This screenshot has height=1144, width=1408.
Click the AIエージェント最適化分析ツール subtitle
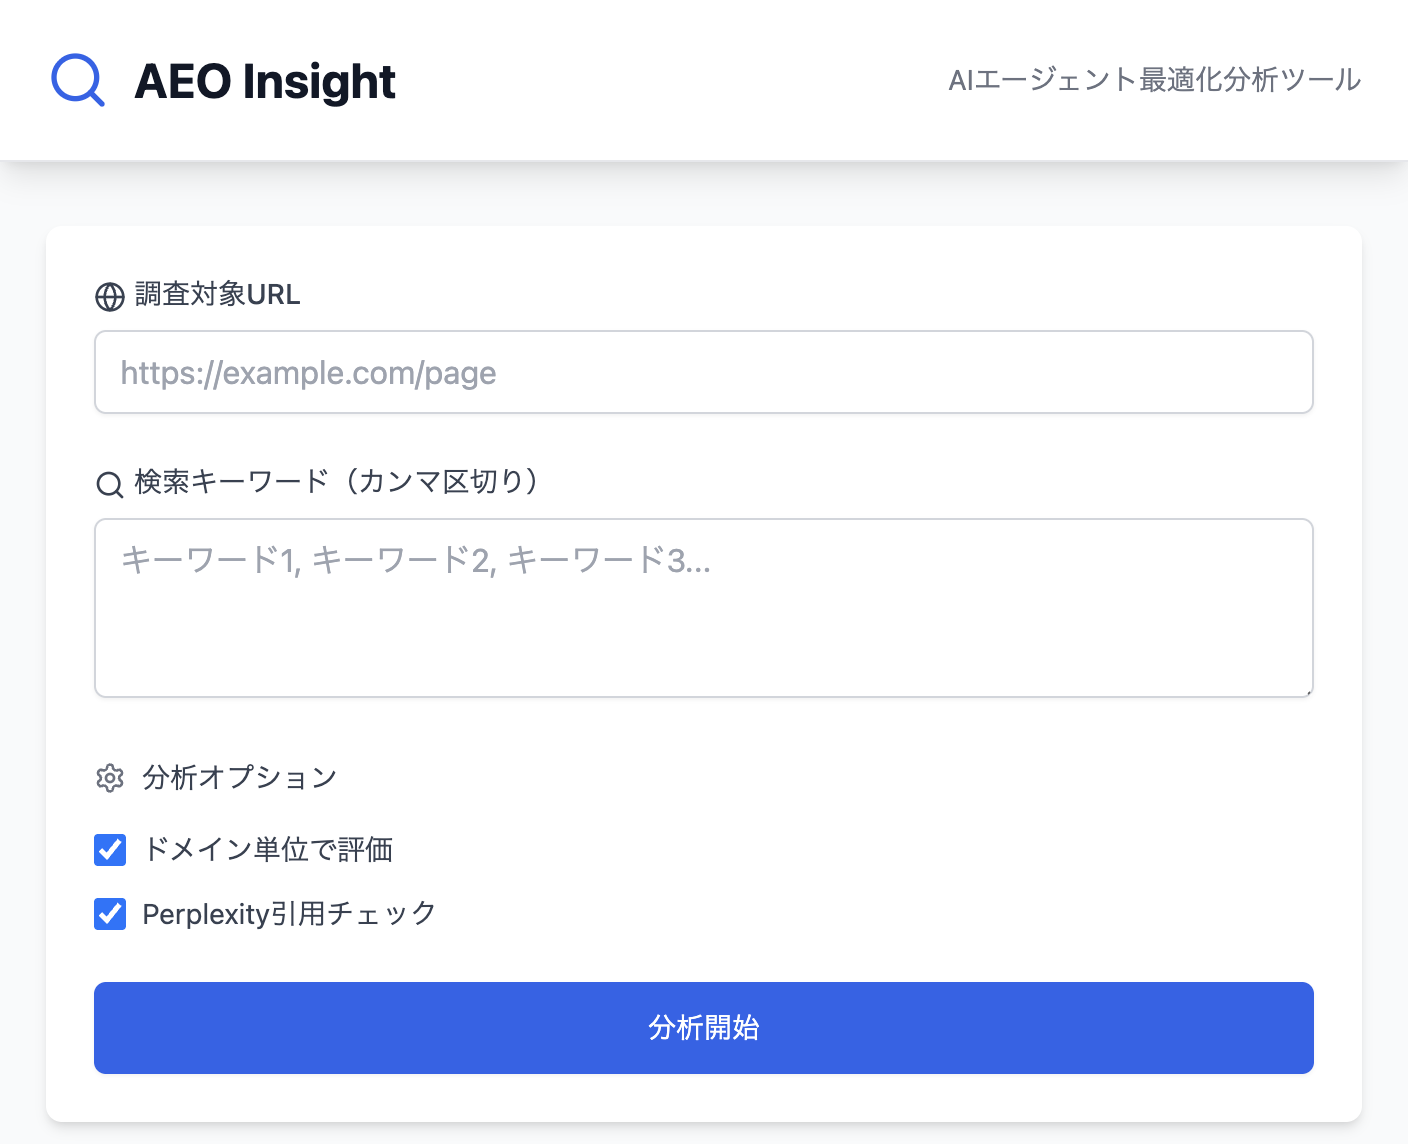[1155, 80]
